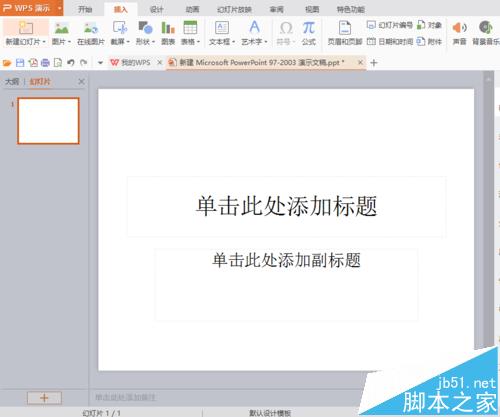The width and height of the screenshot is (500, 417).
Task: Insert a picture with the 图片 icon
Action: (62, 28)
